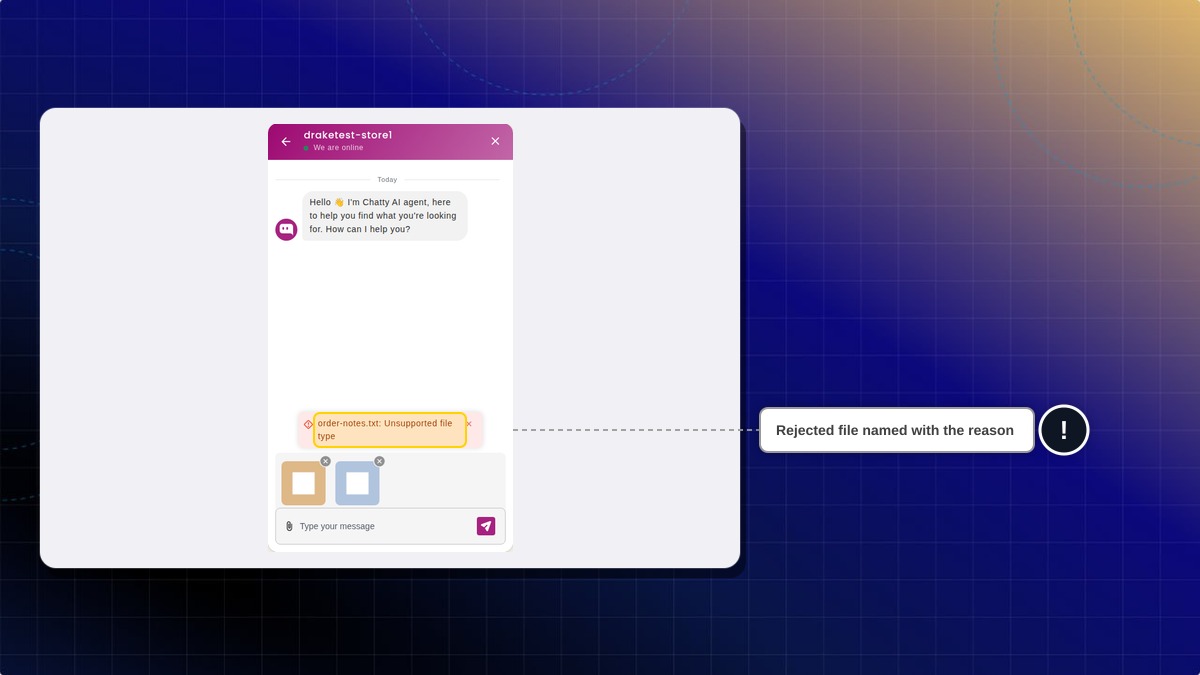
Task: Click the Chatty AI greeting message bubble
Action: click(x=385, y=216)
